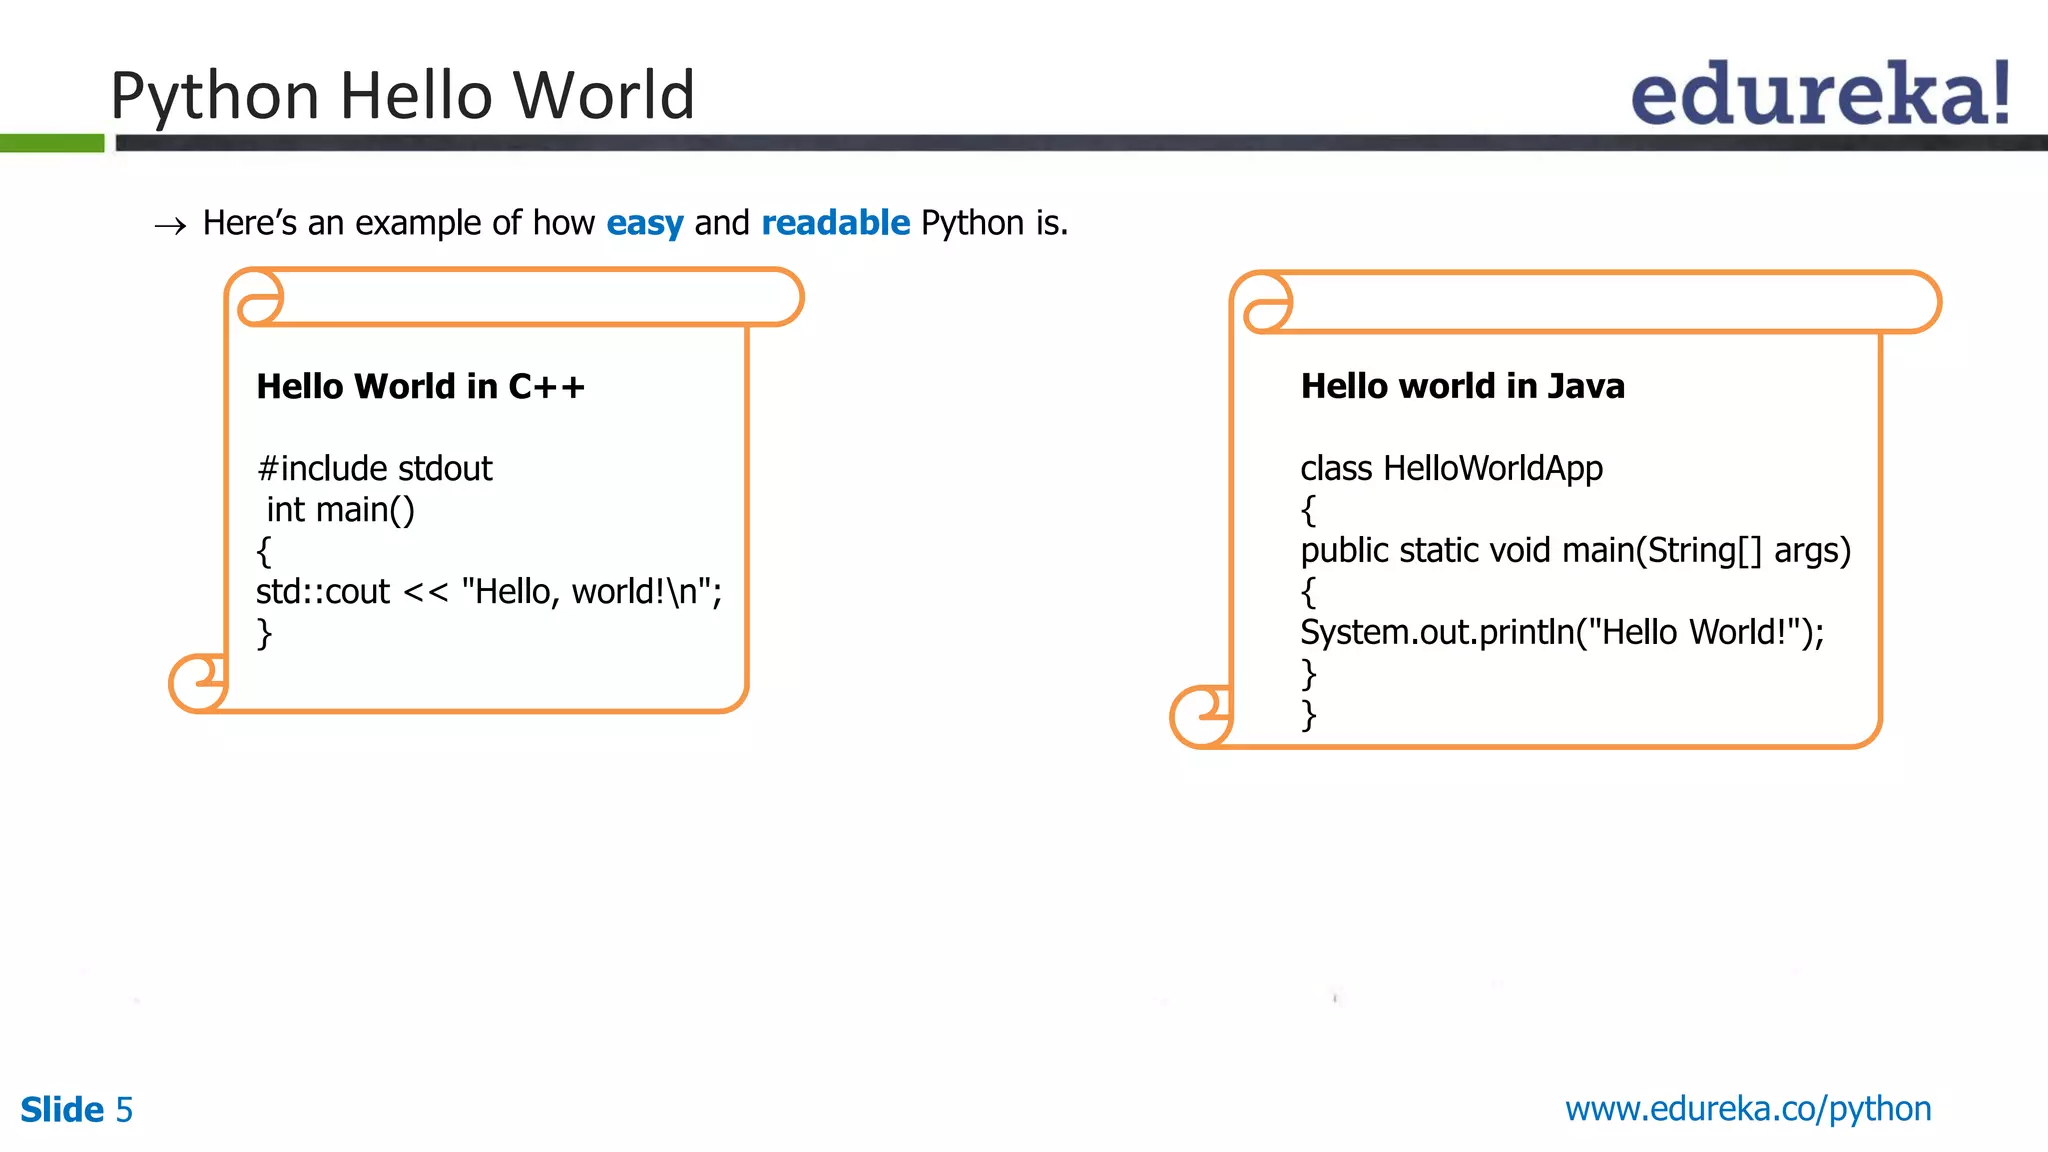Screen dimensions: 2048x1152
Task: Click the blue word easy
Action: pyautogui.click(x=645, y=223)
